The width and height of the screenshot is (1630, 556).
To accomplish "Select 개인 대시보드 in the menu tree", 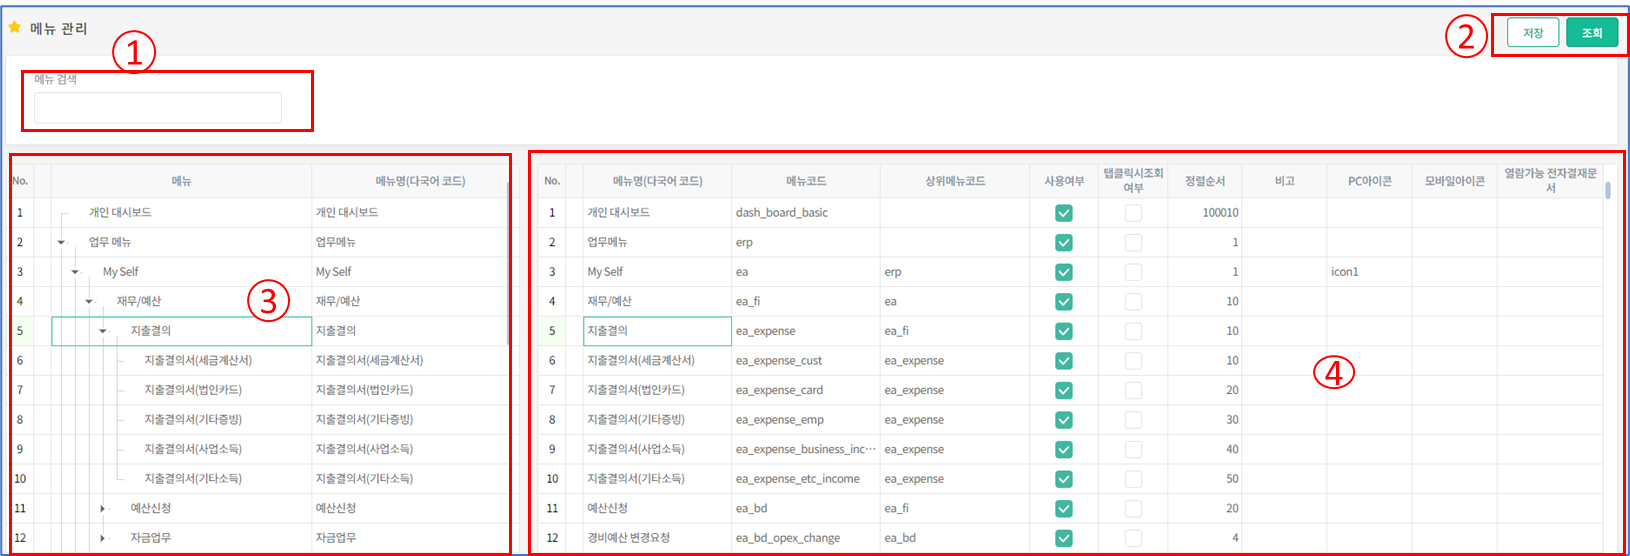I will point(120,213).
